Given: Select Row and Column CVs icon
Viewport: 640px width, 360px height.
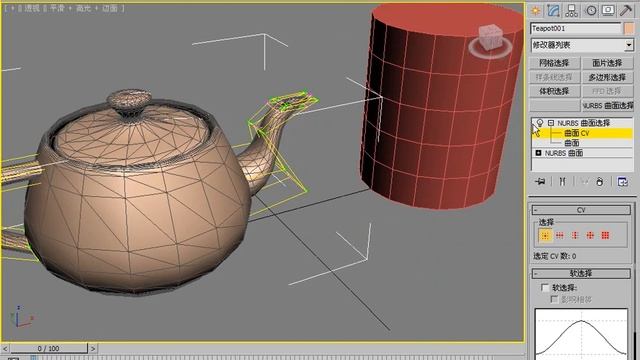Looking at the screenshot, I should point(590,236).
